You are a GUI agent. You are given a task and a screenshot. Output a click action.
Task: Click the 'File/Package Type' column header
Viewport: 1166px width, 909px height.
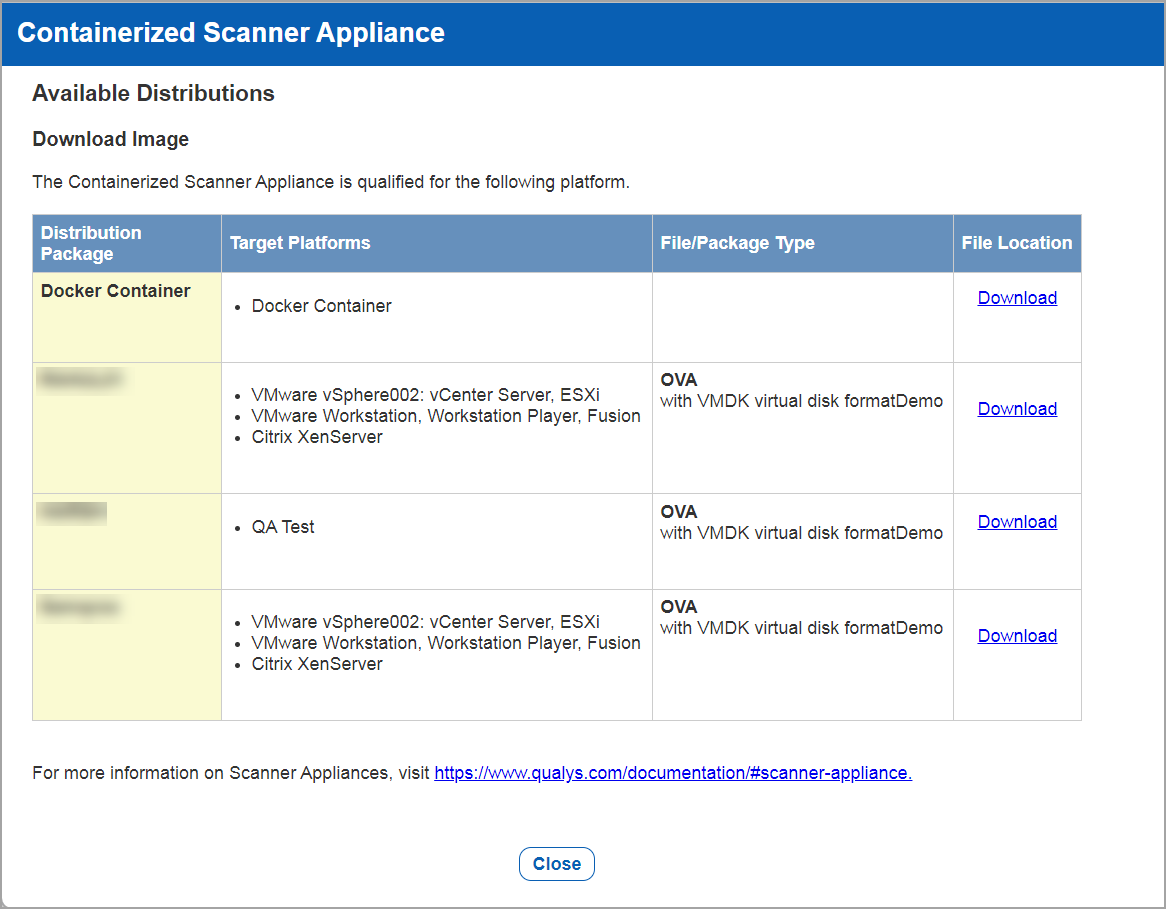(x=802, y=243)
